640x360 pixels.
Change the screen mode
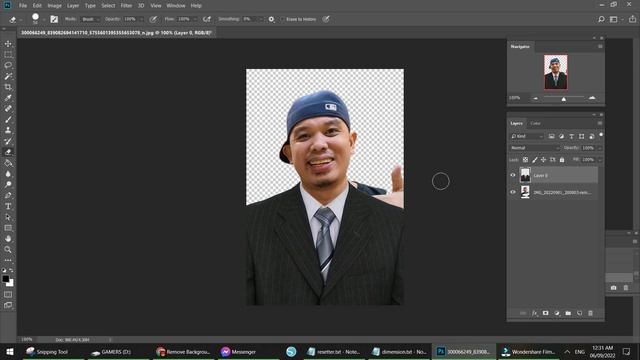(8, 305)
